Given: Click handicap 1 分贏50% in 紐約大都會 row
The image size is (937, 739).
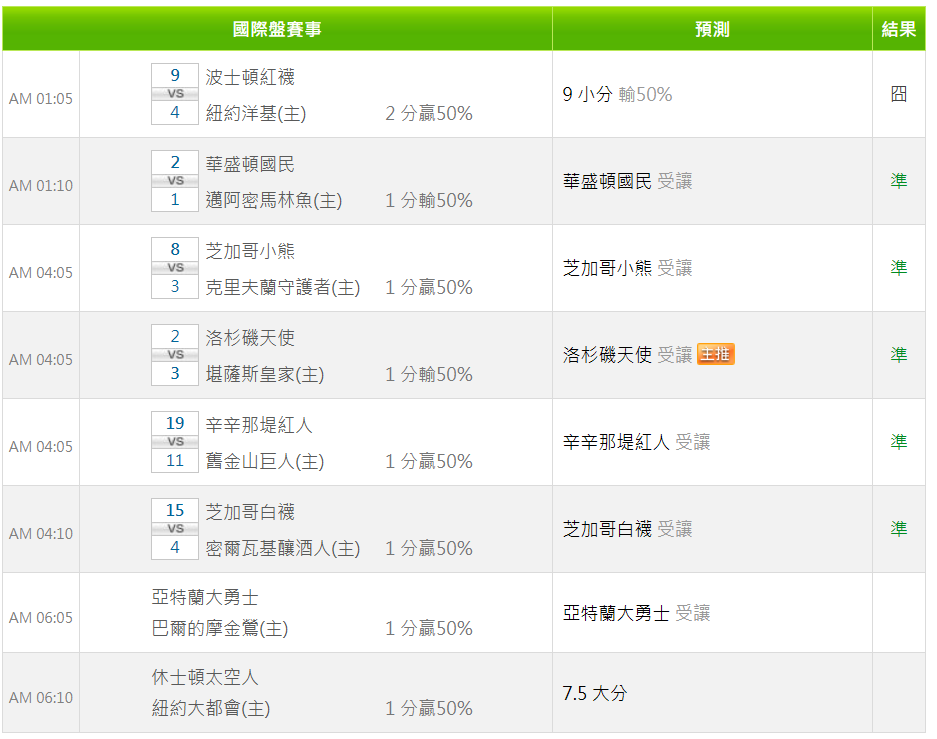Looking at the screenshot, I should click(428, 709).
